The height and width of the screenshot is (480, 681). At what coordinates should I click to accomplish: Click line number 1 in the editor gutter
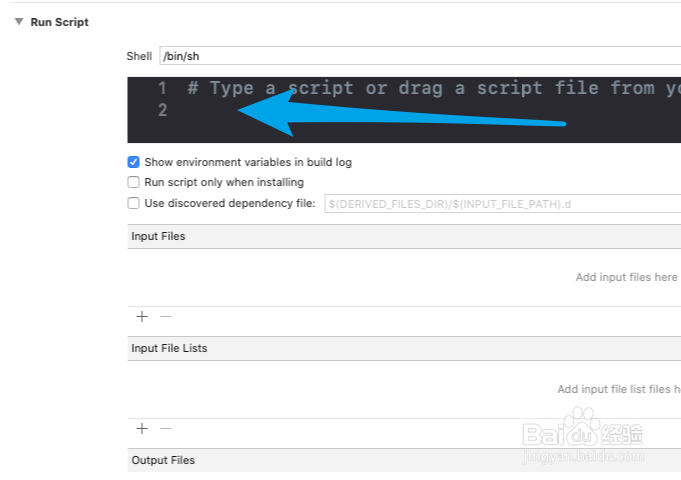coord(162,88)
